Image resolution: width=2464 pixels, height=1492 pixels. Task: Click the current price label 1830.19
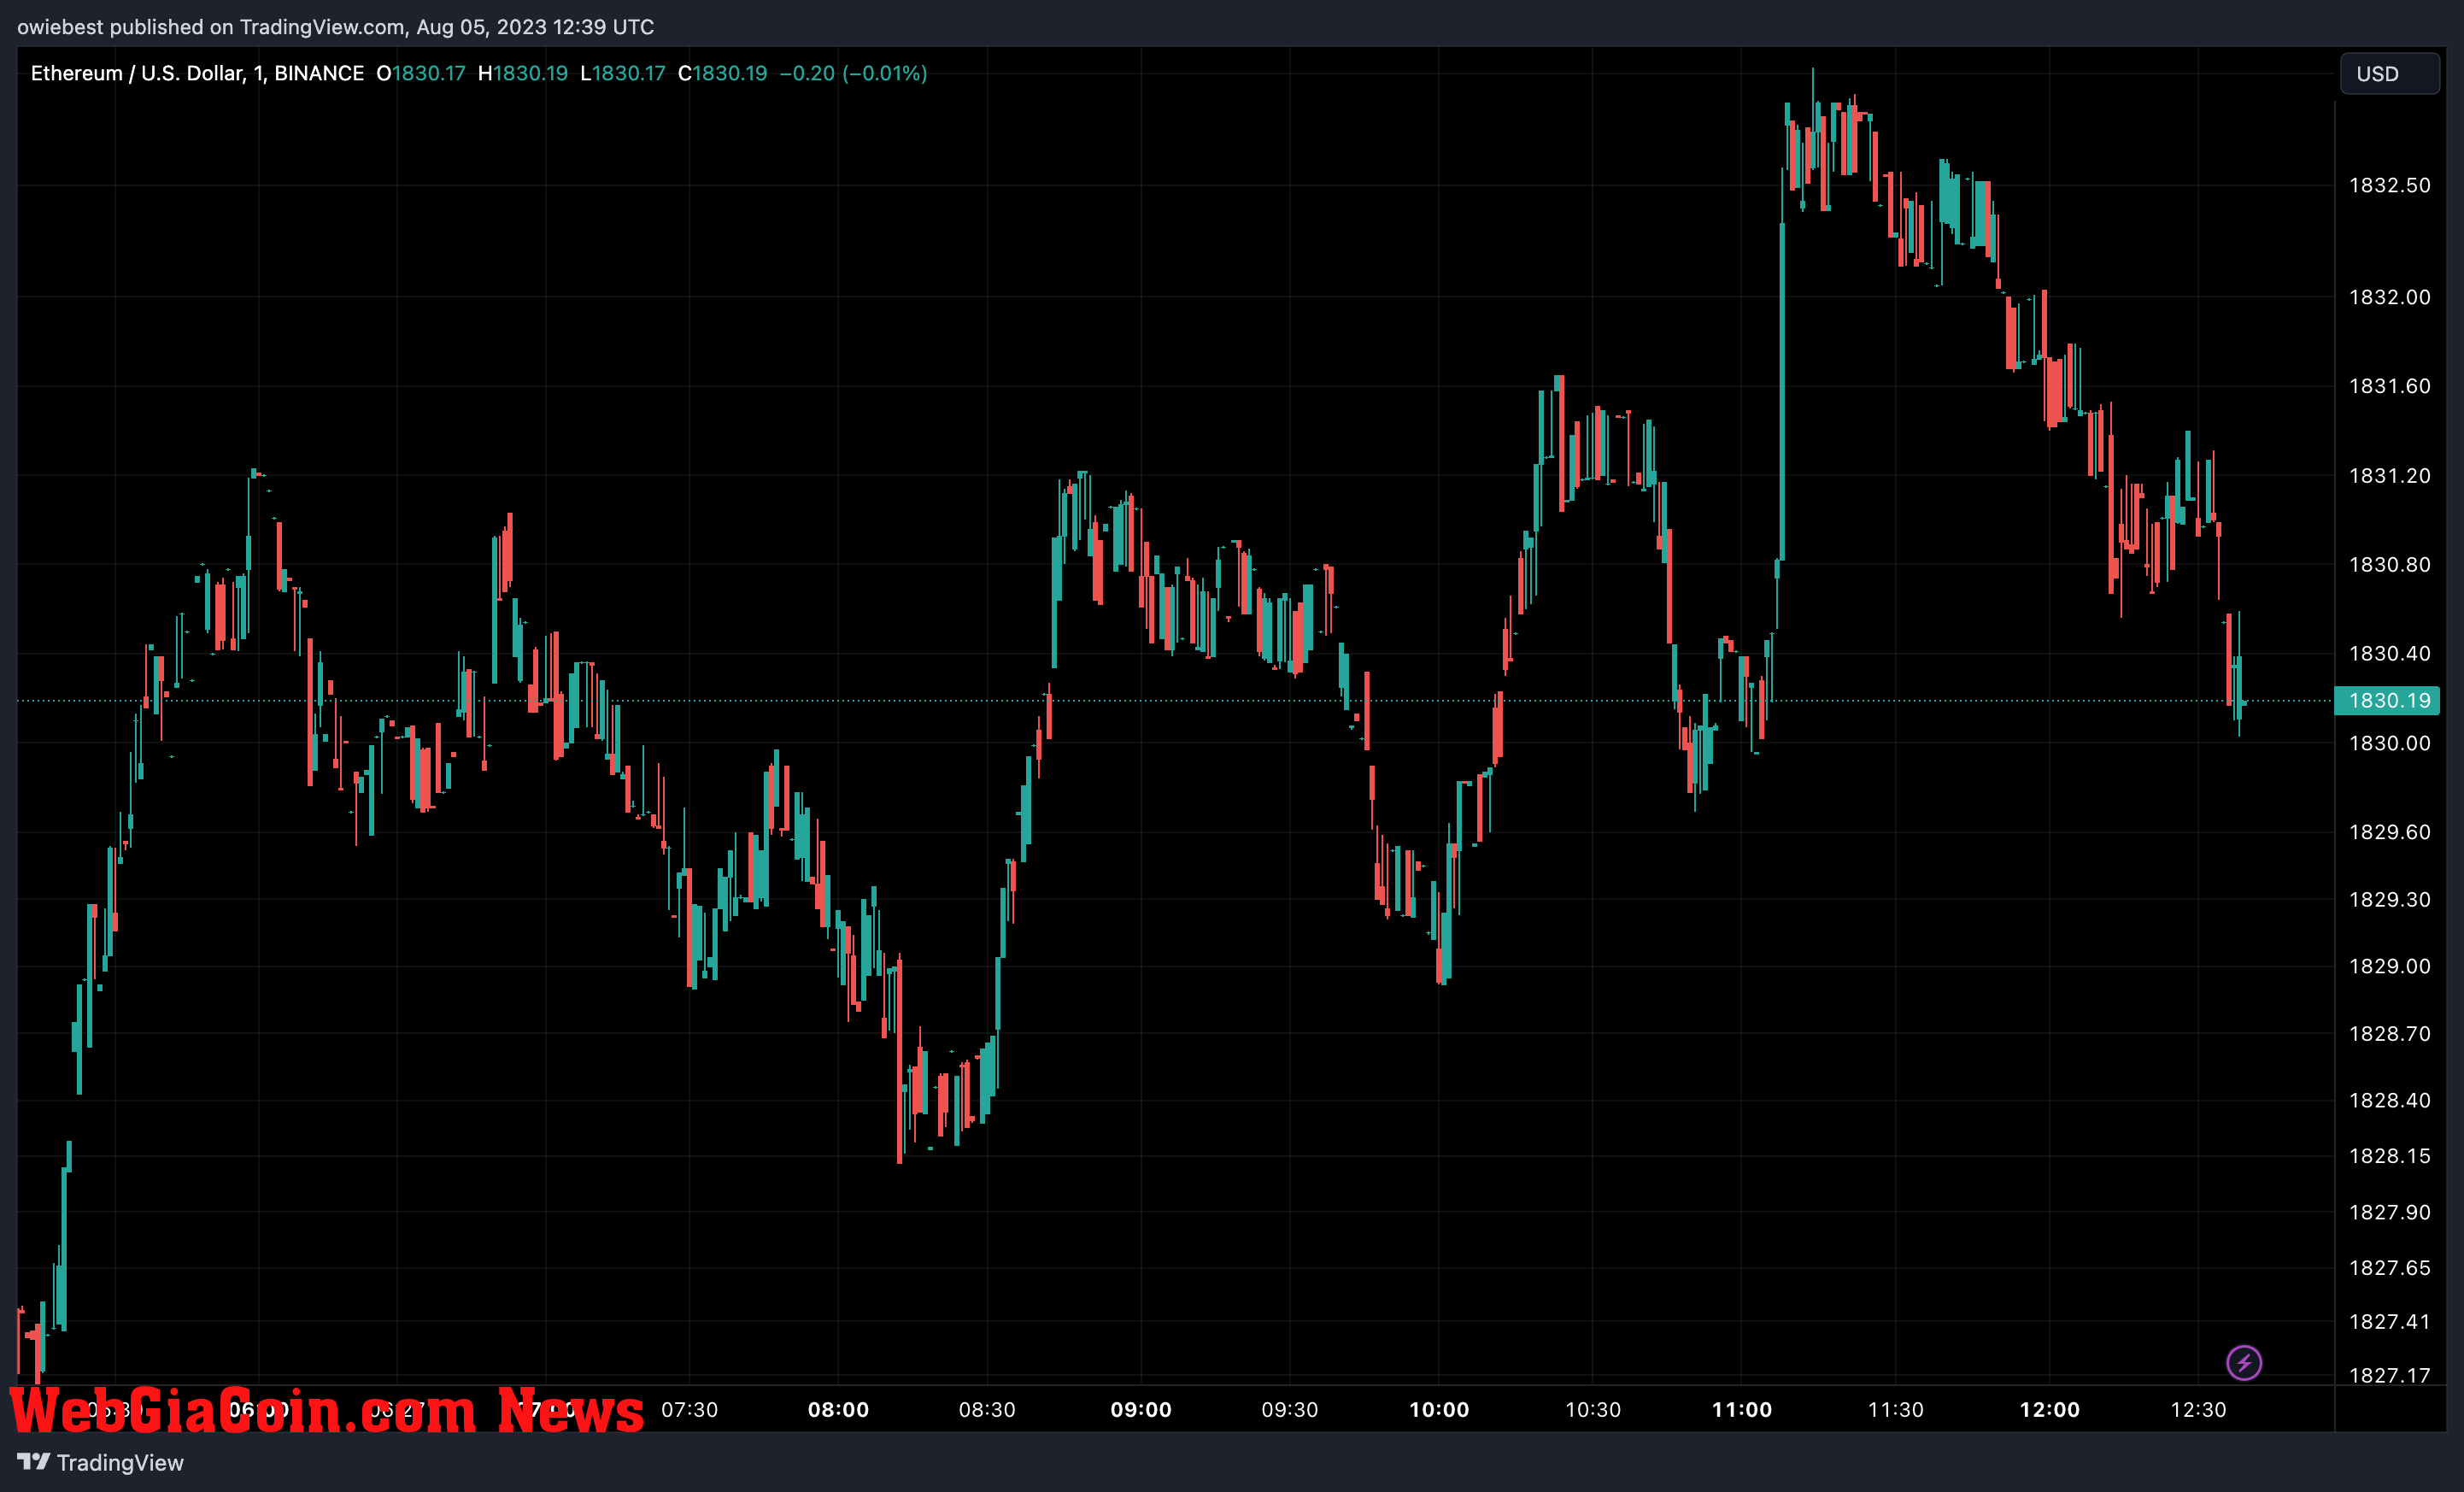[x=2387, y=700]
